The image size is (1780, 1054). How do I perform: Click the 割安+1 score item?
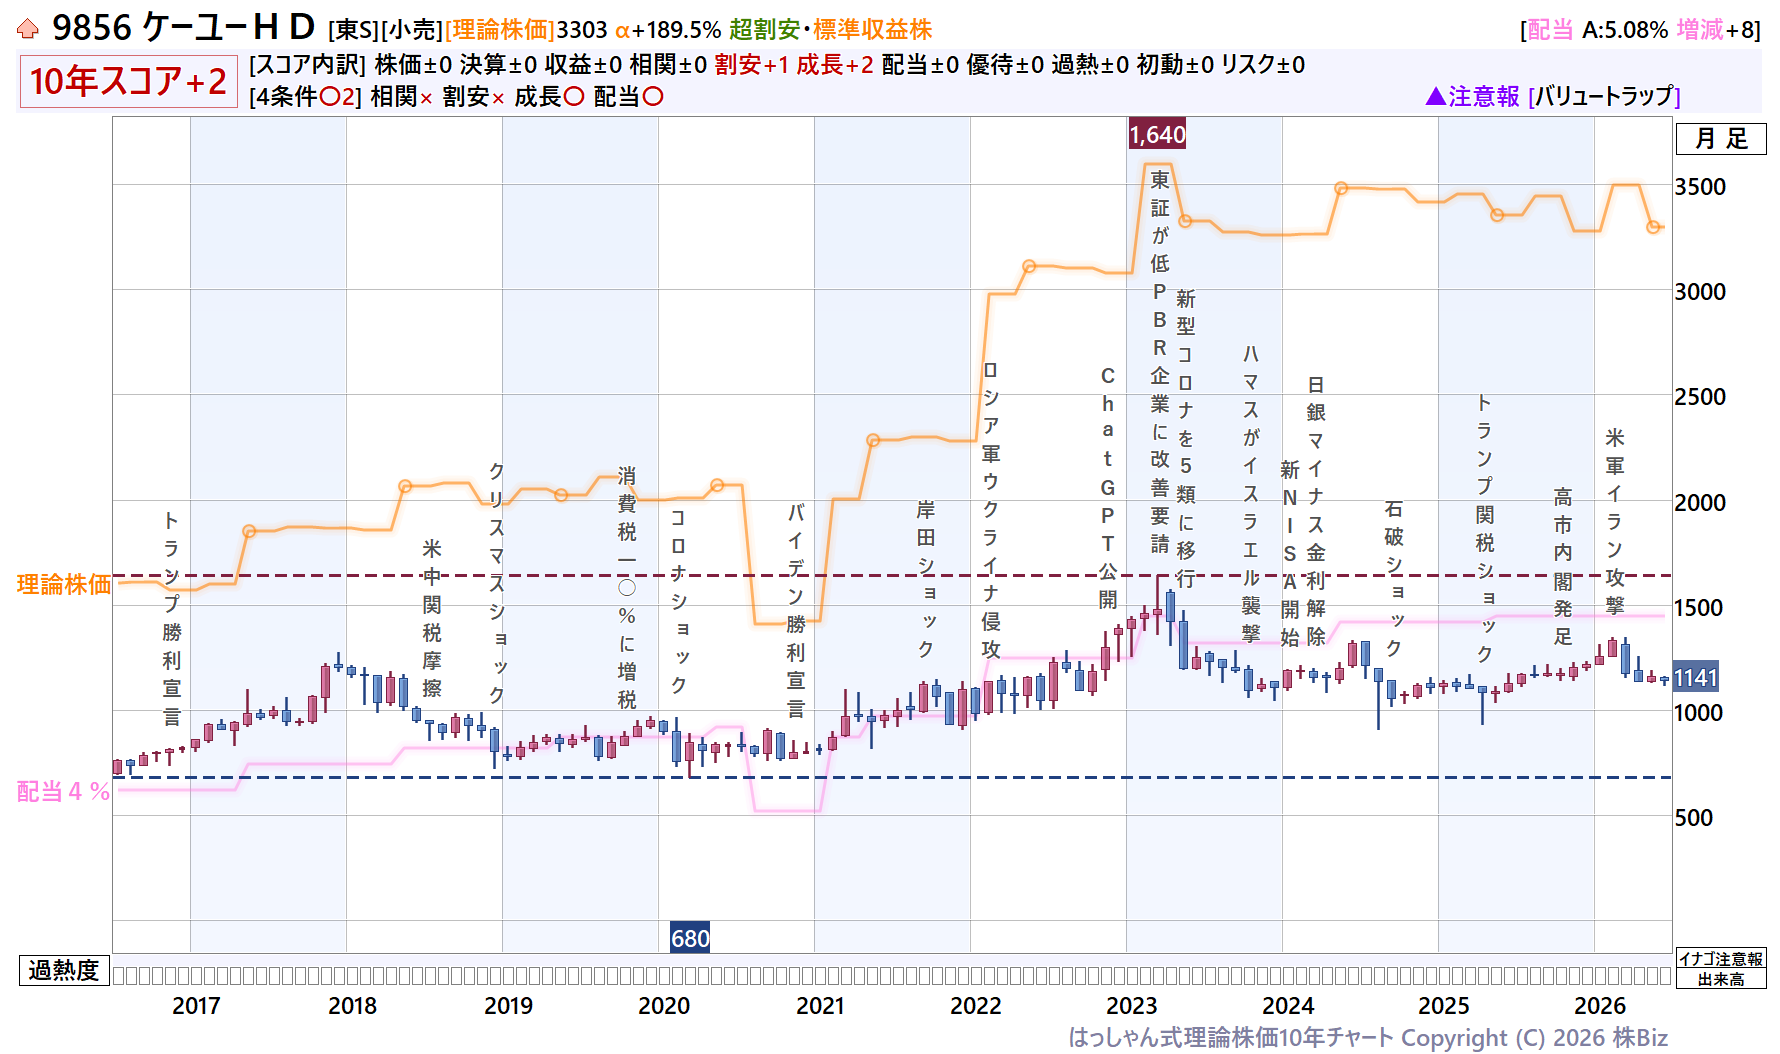tap(751, 65)
